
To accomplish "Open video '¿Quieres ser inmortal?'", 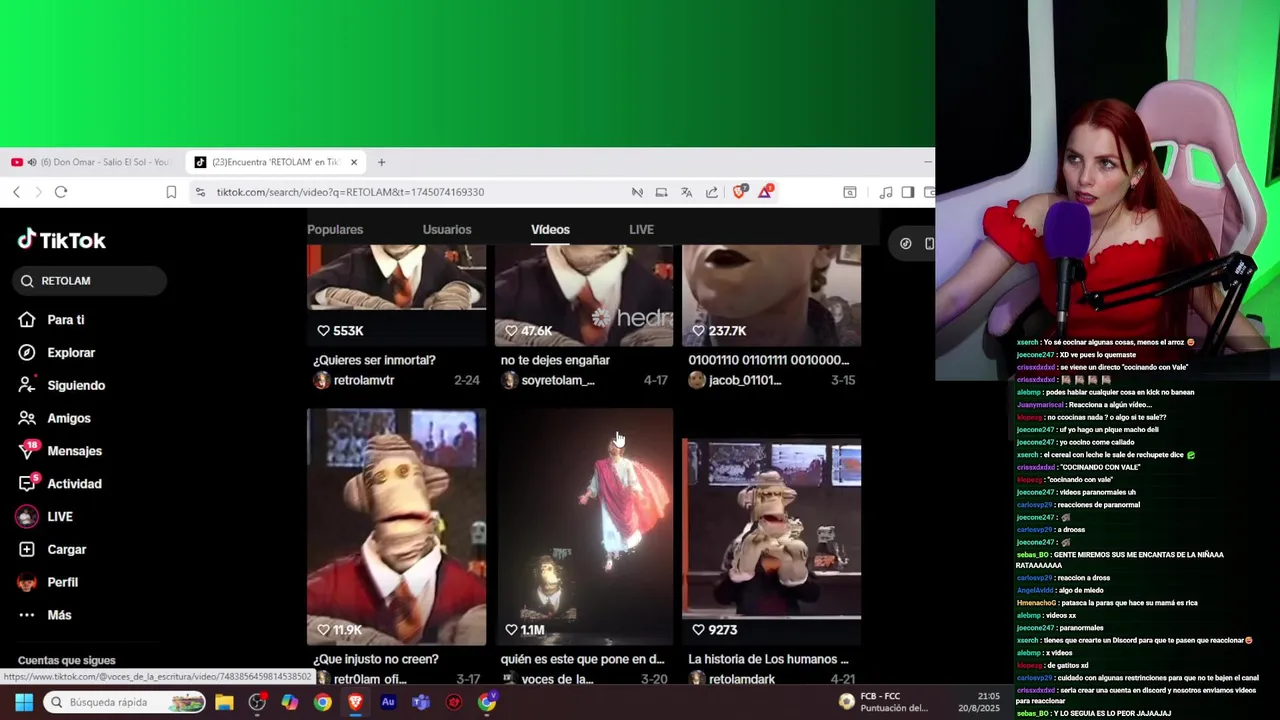I will 396,295.
